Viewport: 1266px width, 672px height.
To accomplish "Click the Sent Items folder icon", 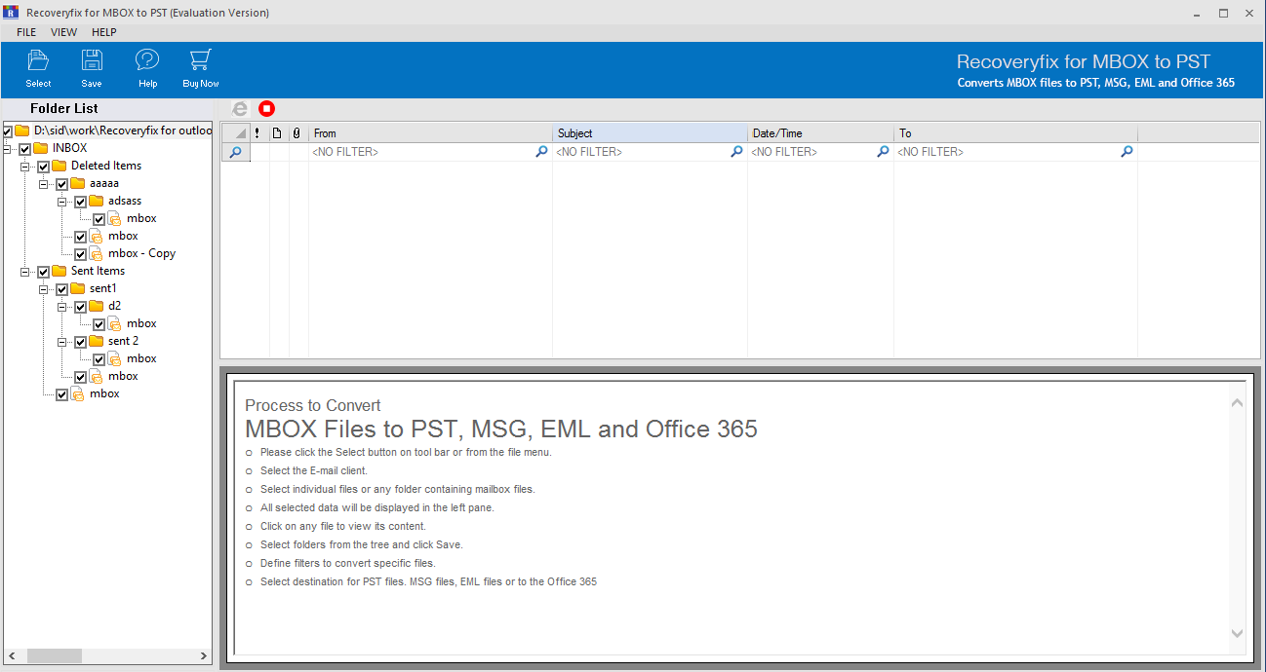I will point(59,271).
